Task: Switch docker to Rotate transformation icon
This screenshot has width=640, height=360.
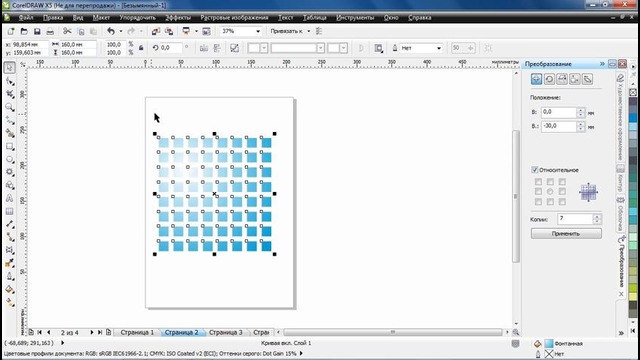Action: [549, 79]
